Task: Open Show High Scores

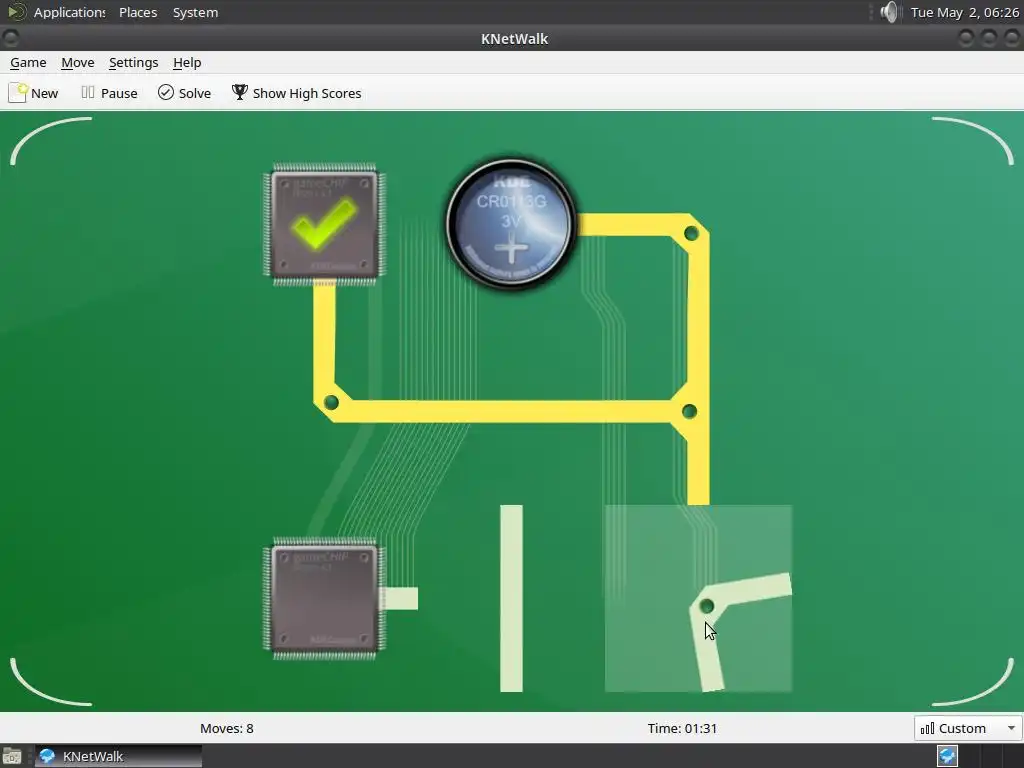Action: point(296,93)
